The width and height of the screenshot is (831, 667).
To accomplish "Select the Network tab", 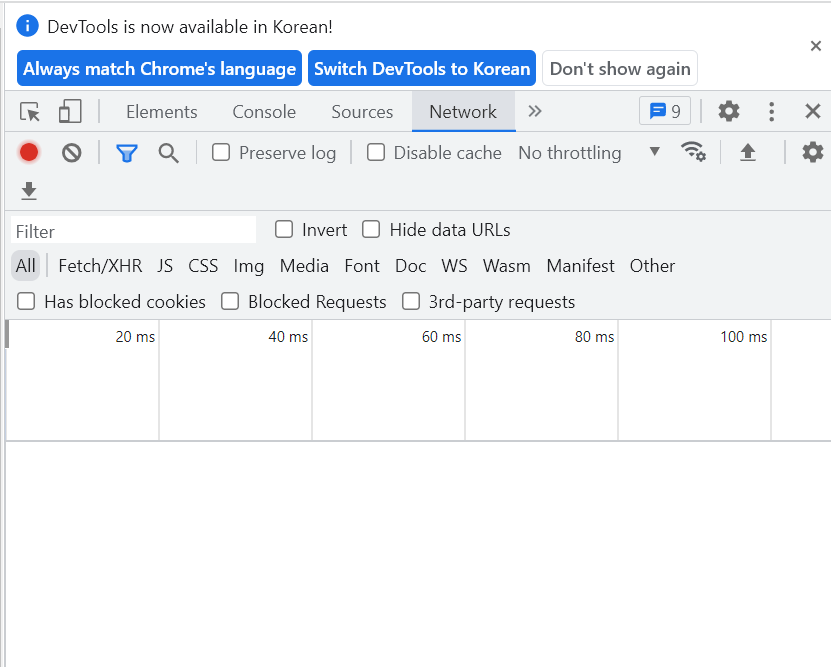I will [463, 112].
